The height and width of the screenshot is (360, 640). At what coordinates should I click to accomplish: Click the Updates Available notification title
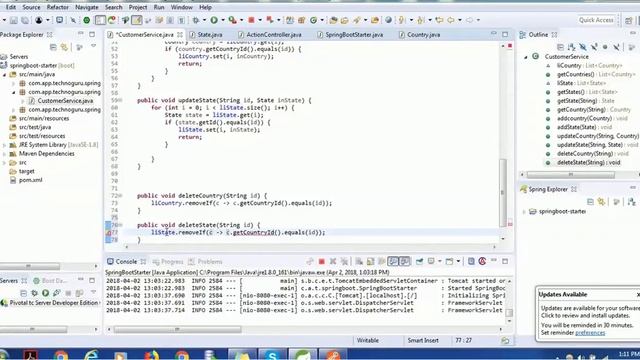pos(562,294)
